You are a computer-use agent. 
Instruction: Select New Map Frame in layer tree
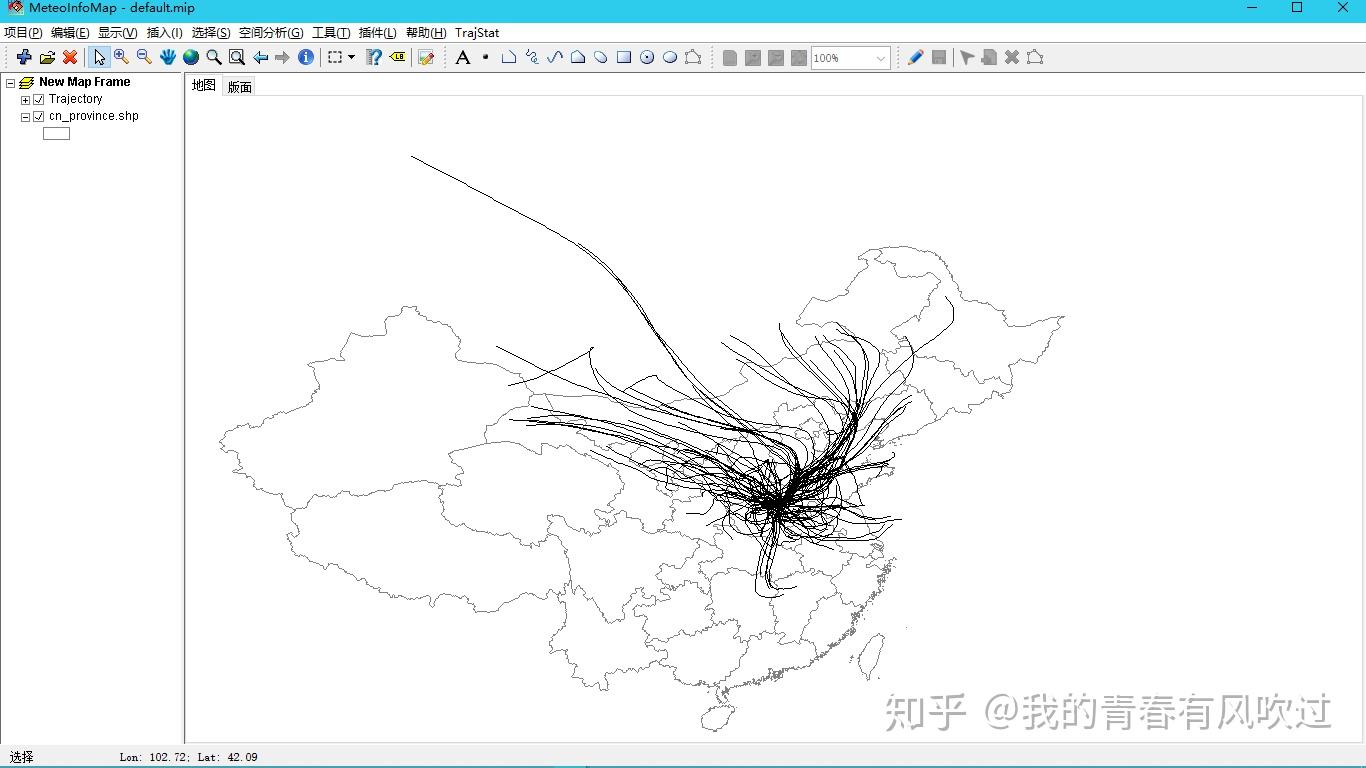point(85,82)
